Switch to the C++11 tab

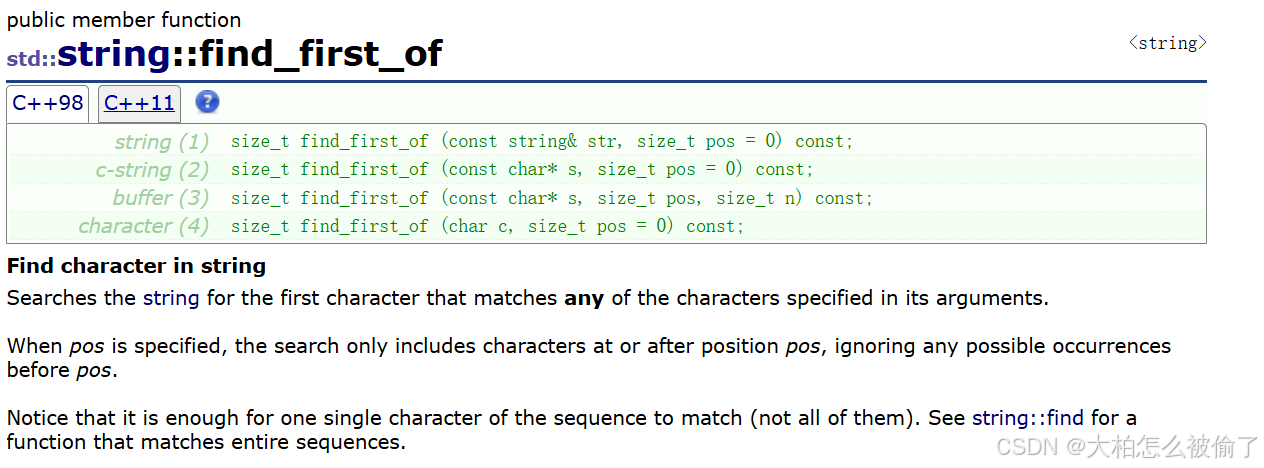[x=139, y=103]
